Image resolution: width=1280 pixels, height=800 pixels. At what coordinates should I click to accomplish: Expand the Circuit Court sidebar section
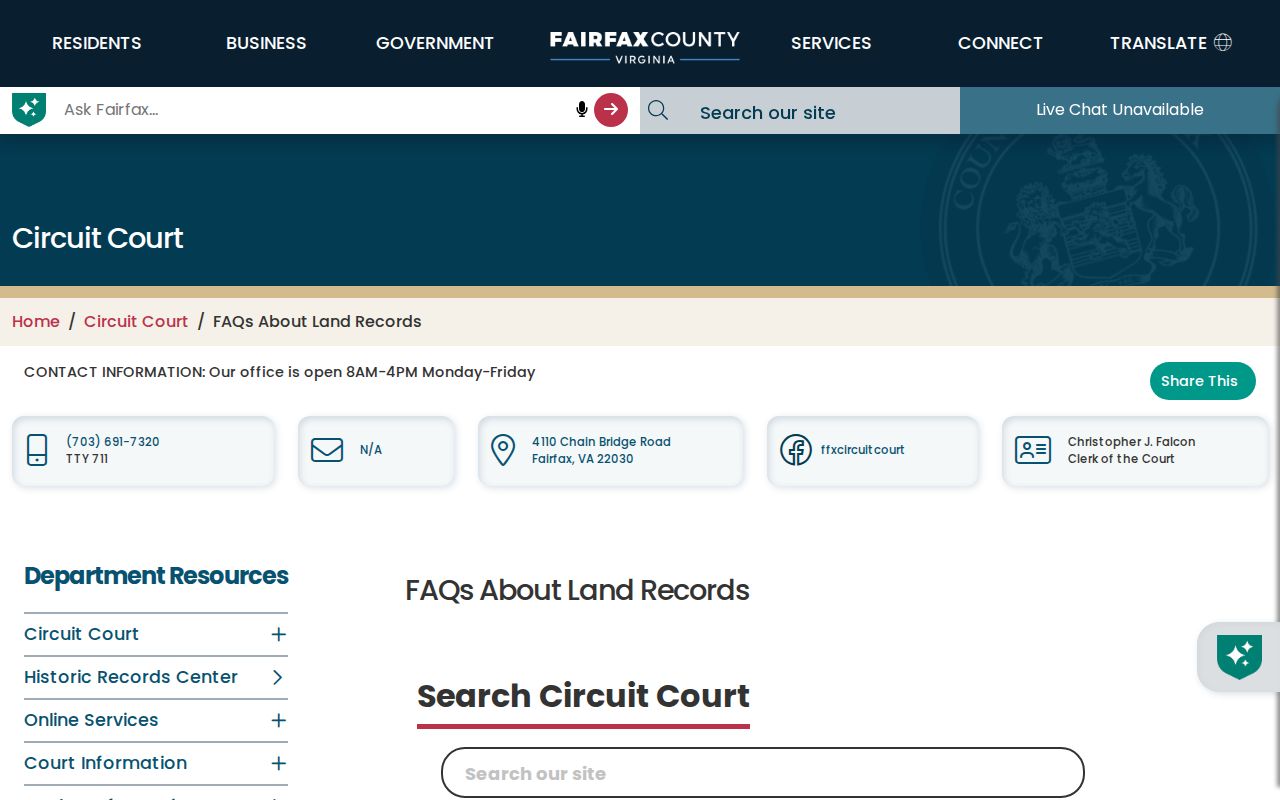point(278,634)
